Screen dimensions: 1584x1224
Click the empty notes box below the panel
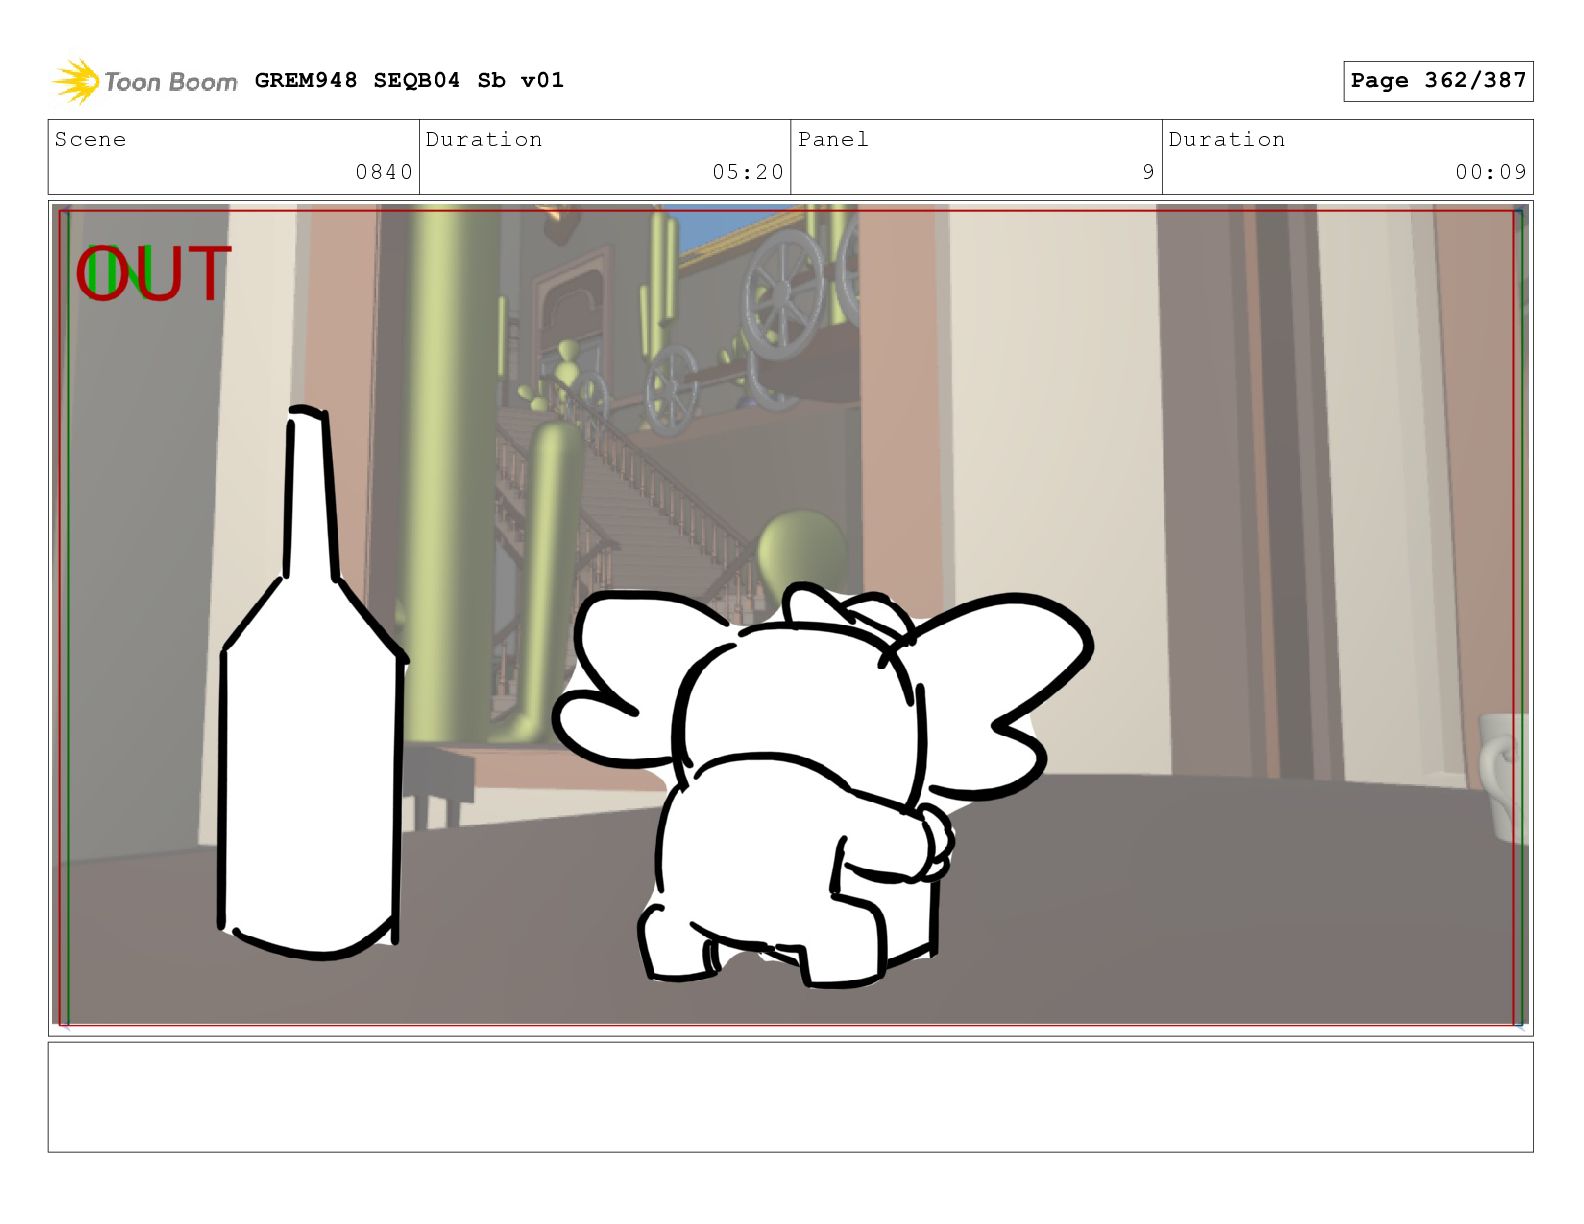(x=790, y=1097)
